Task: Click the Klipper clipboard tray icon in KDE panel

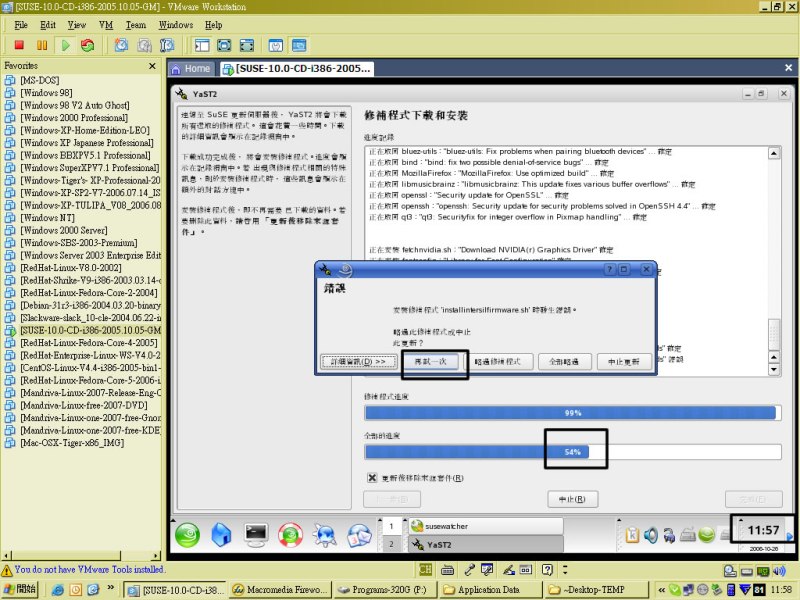Action: tap(632, 535)
